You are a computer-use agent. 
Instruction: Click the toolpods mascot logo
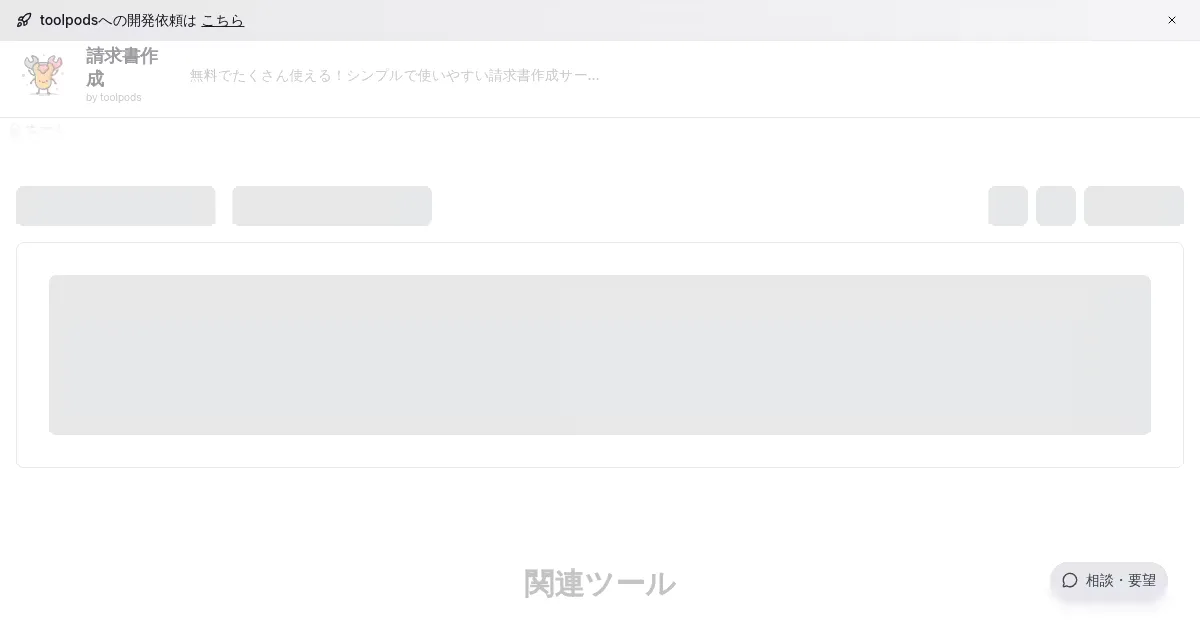tap(43, 75)
